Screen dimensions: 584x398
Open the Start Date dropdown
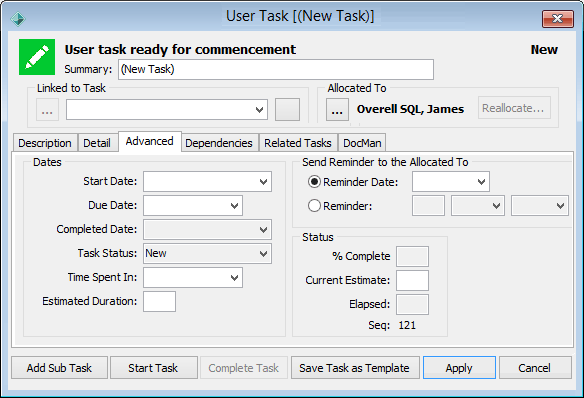coord(263,182)
